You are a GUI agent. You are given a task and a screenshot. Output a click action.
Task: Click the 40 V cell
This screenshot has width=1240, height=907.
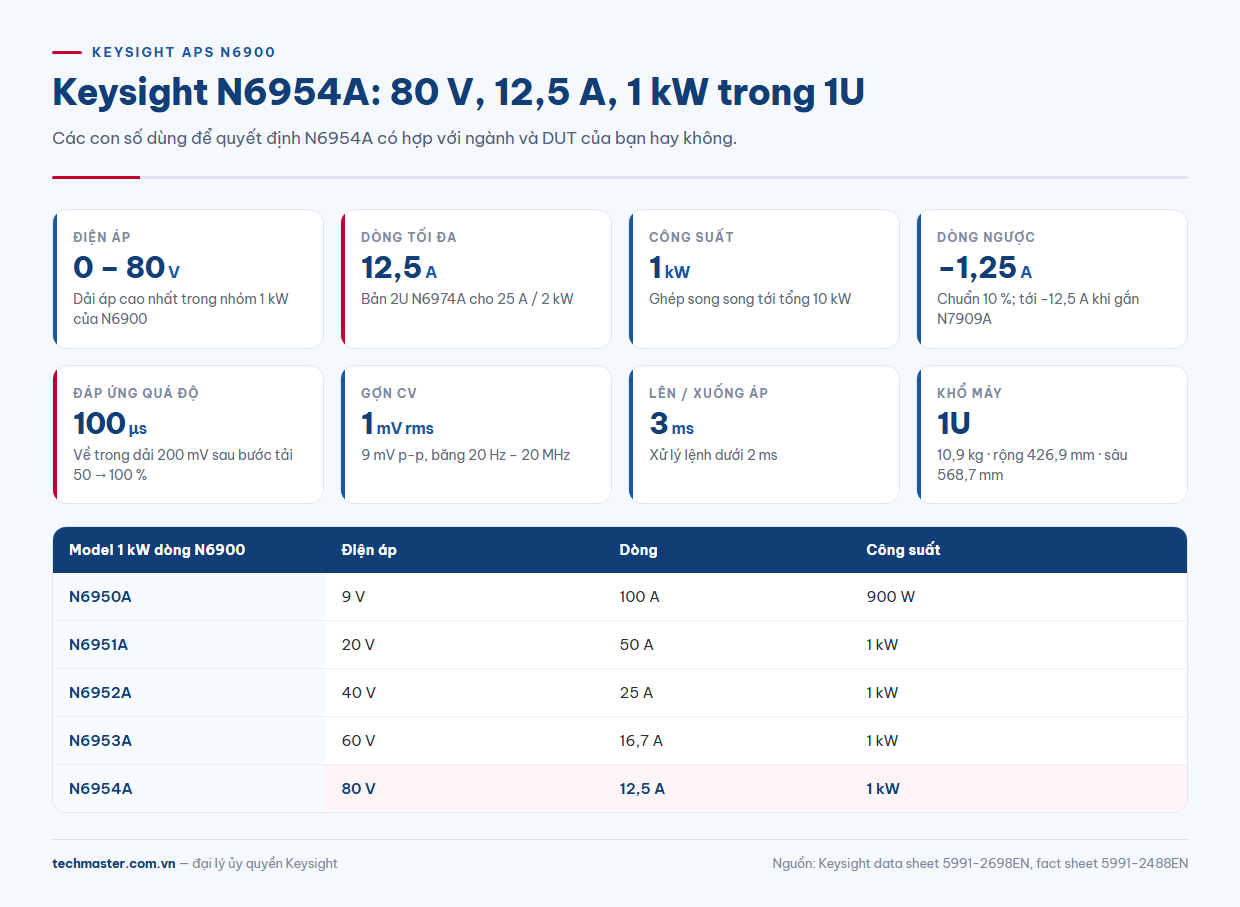coord(358,693)
